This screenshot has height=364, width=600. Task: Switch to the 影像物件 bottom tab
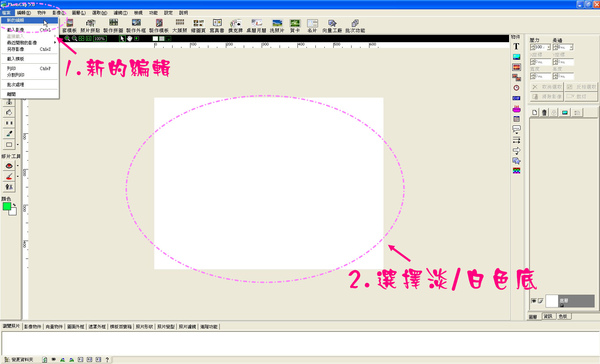33,326
